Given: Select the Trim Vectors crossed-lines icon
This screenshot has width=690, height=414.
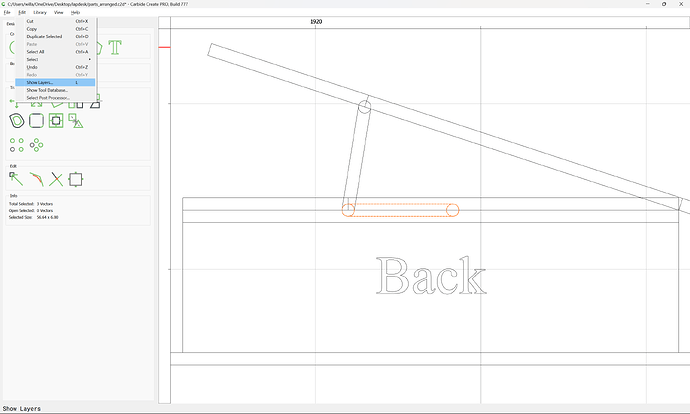Looking at the screenshot, I should (56, 179).
